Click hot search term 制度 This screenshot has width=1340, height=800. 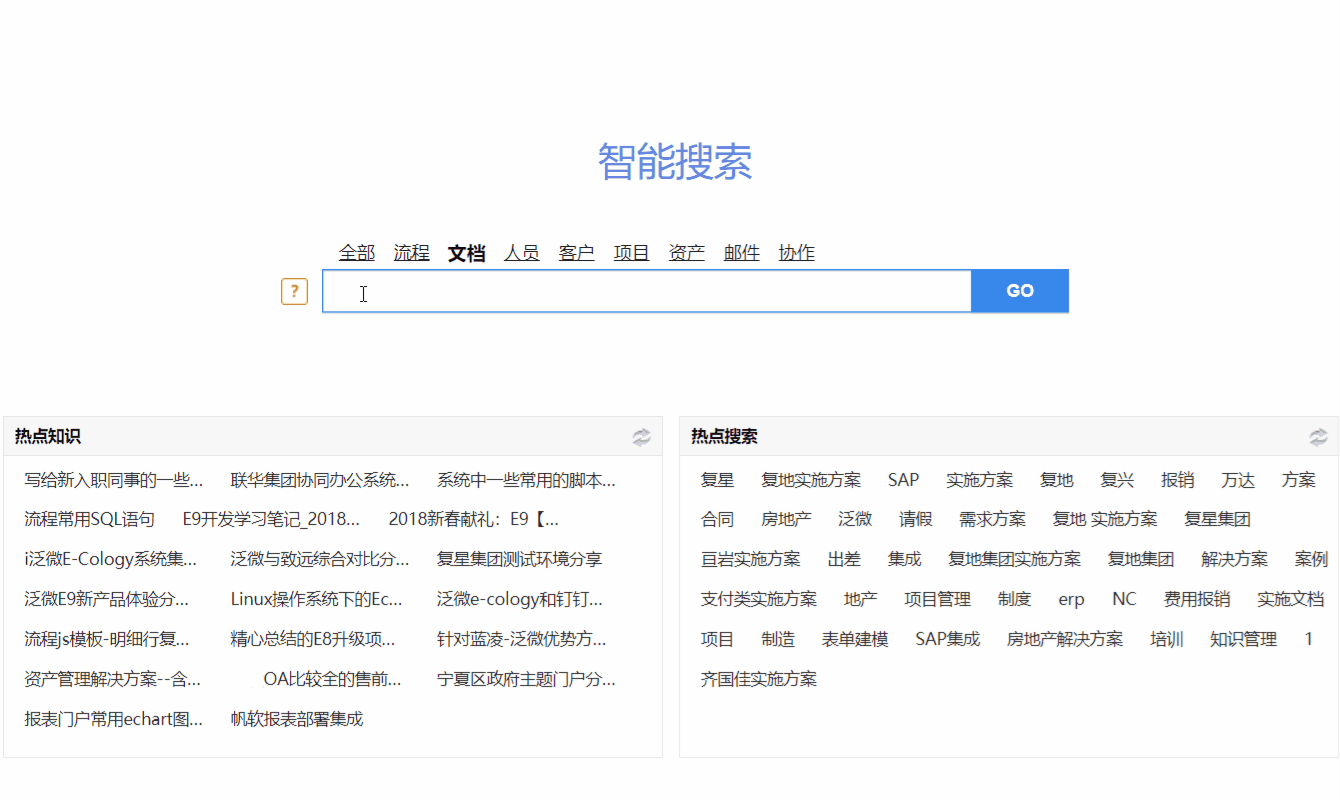[1015, 600]
